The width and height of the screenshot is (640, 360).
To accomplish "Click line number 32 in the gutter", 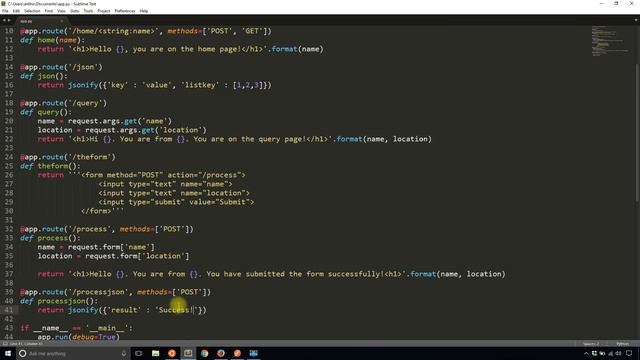I will coord(9,229).
